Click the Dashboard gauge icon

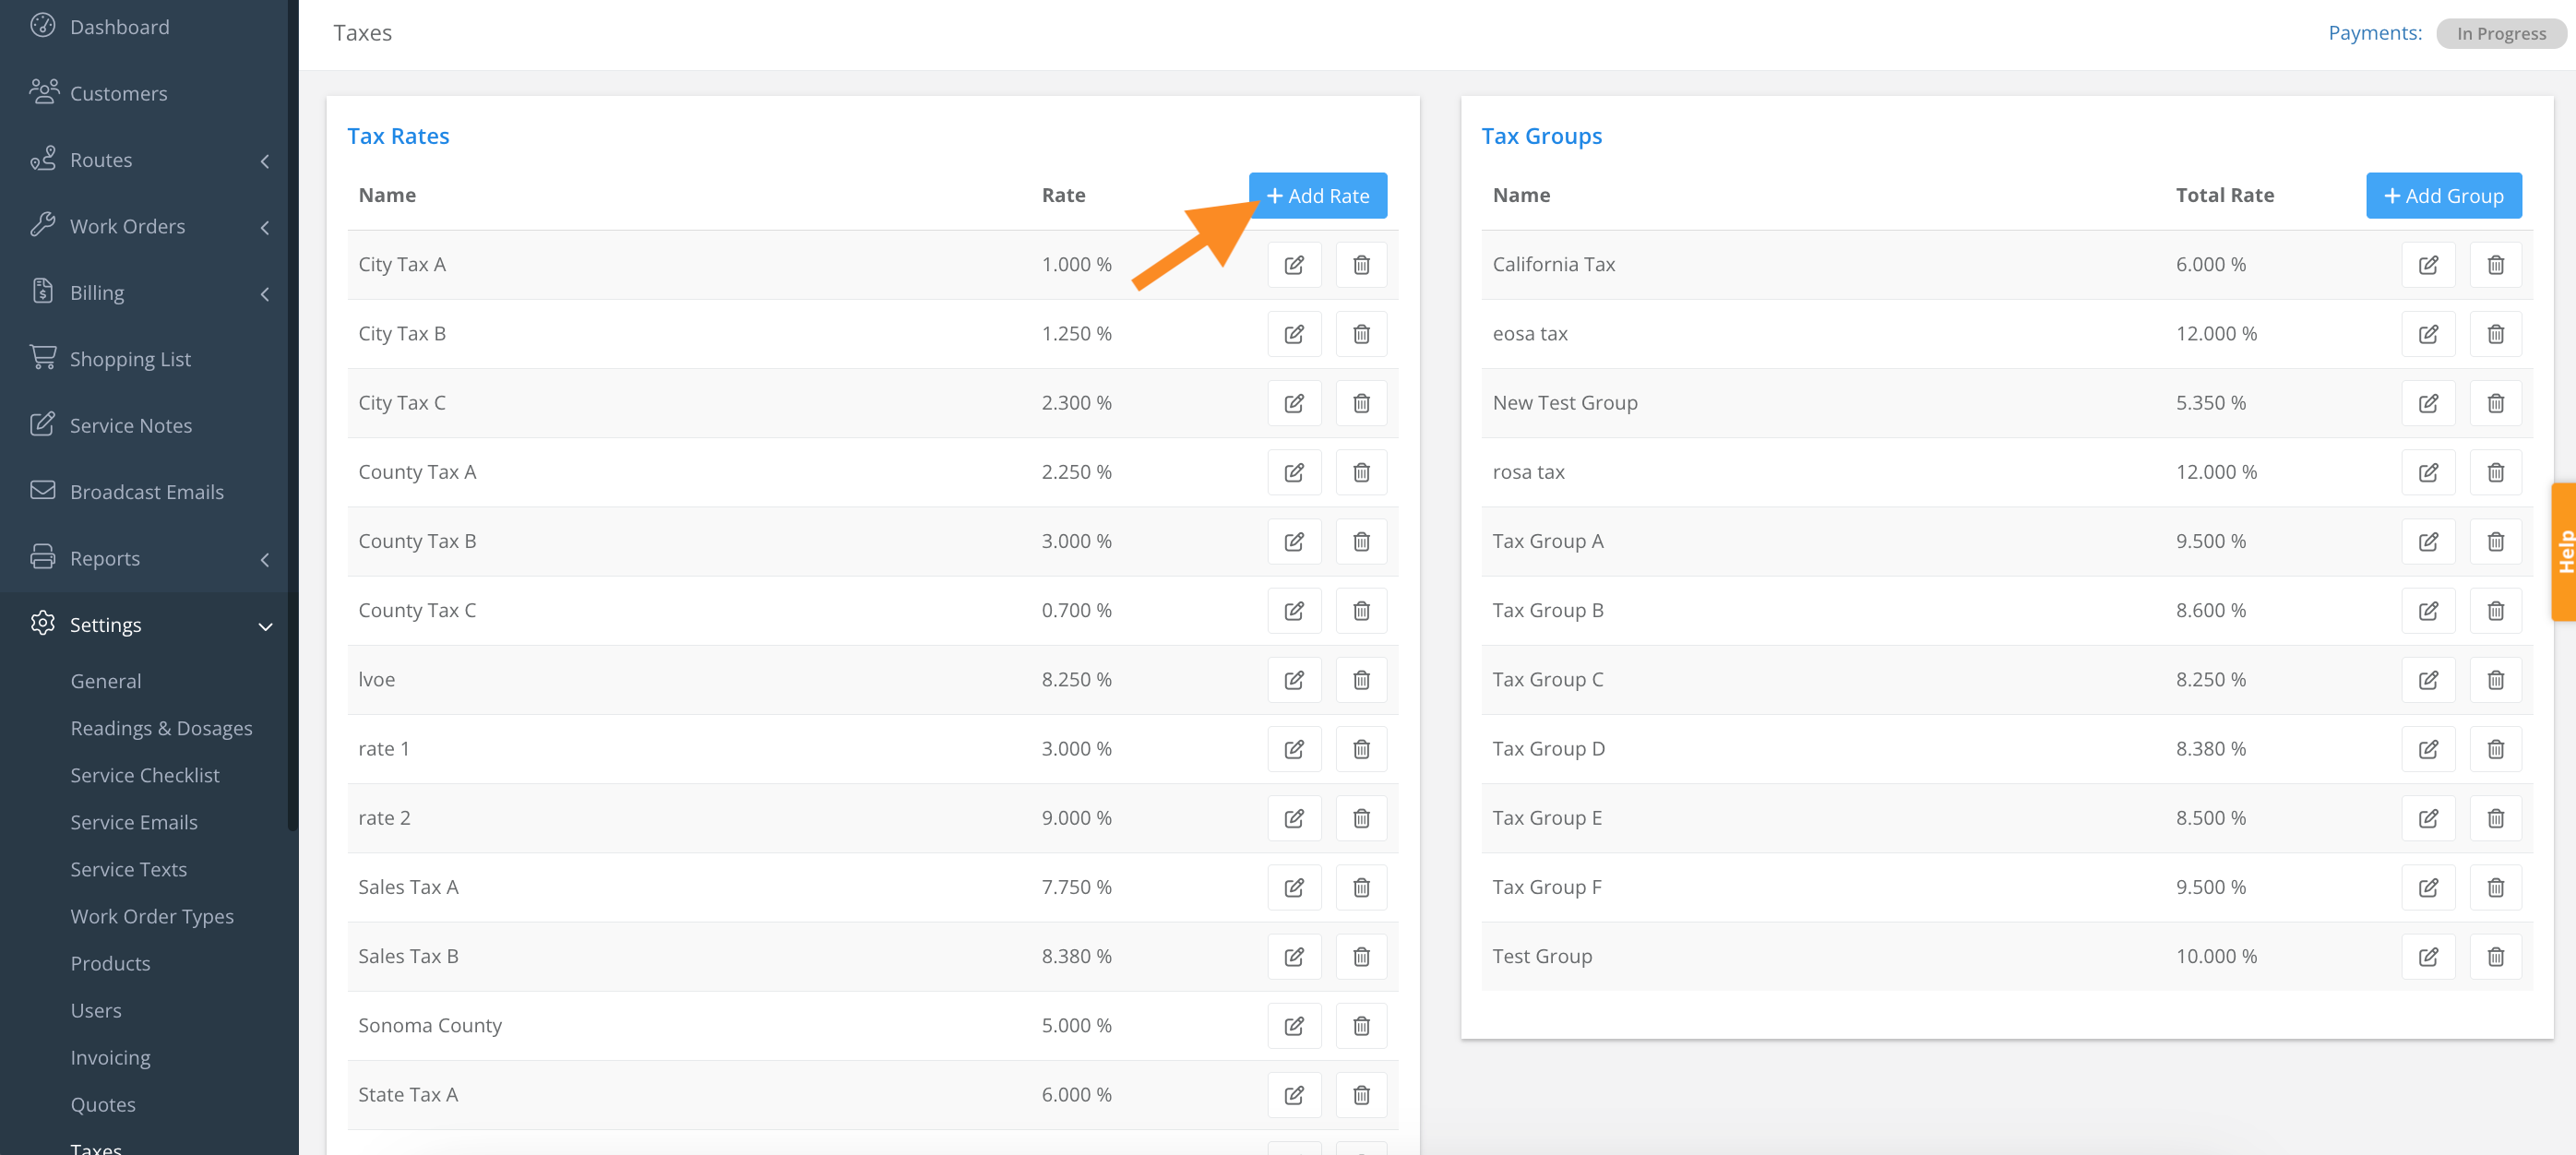point(42,25)
